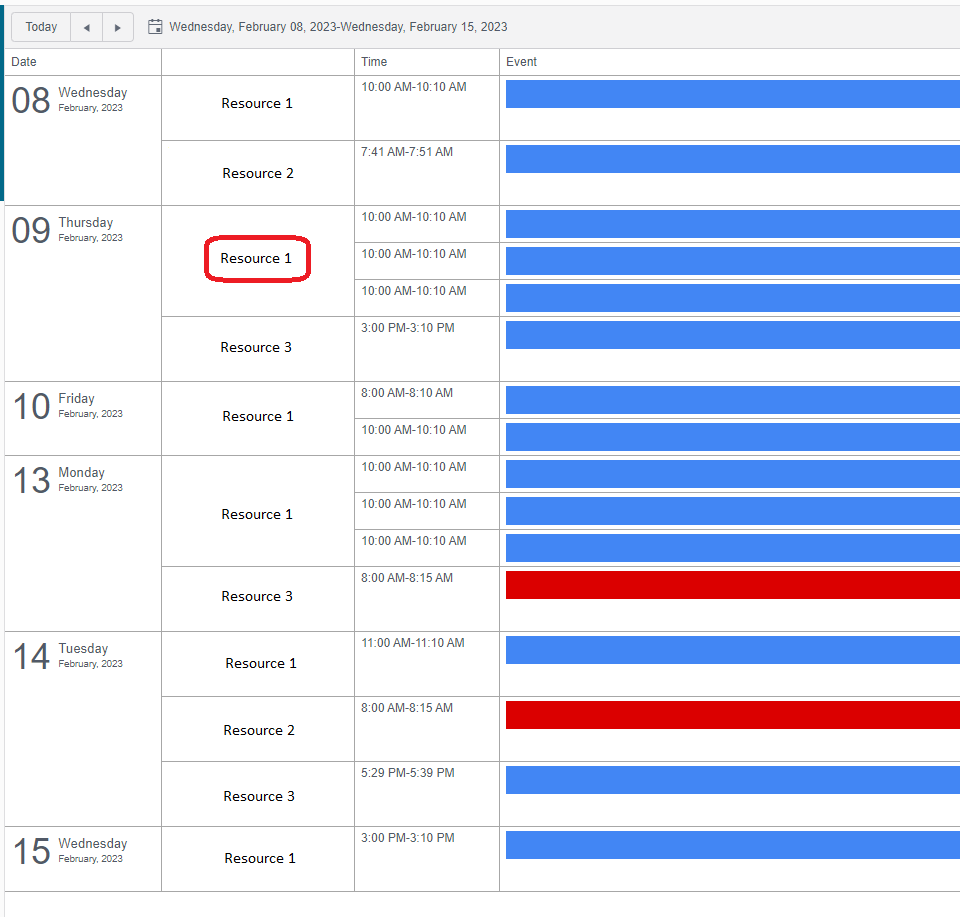960x917 pixels.
Task: Open the date range picker text
Action: coord(338,27)
